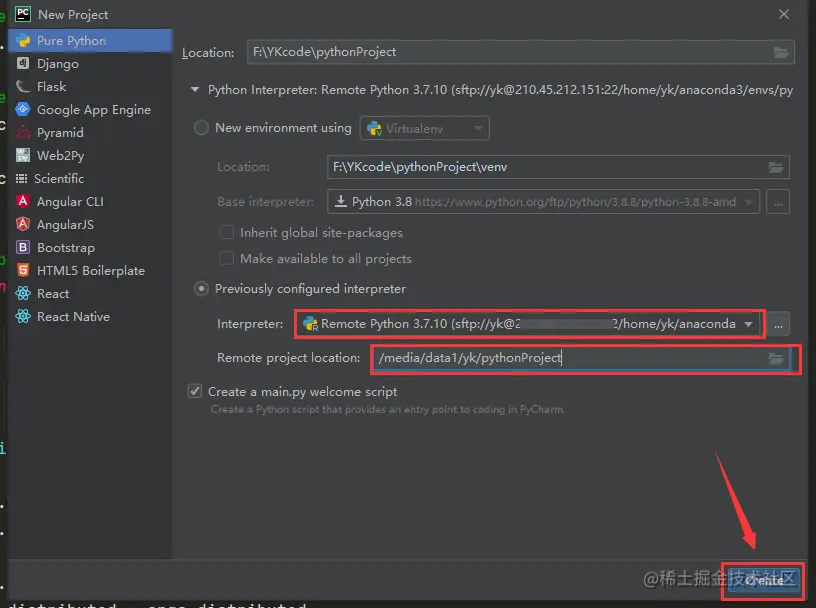816x608 pixels.
Task: Select Pure Python in the project type list
Action: point(90,41)
